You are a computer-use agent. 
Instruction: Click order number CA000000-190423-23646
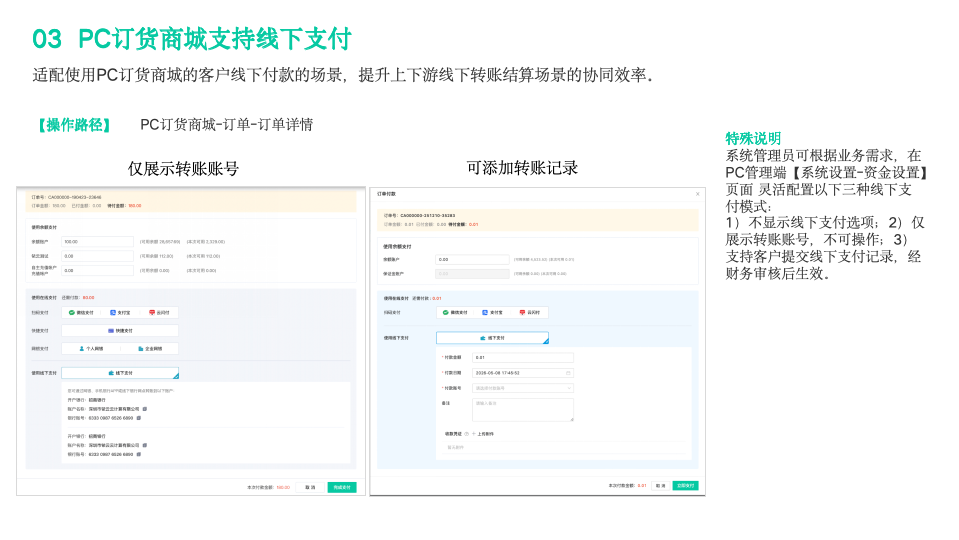pyautogui.click(x=75, y=198)
